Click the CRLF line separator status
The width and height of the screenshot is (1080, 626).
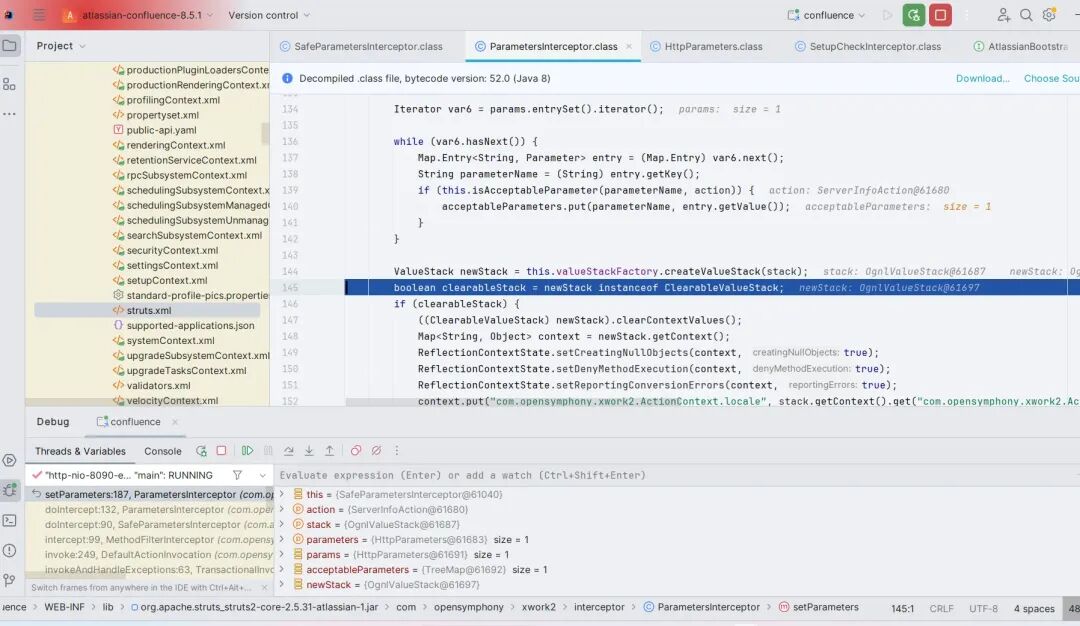coord(941,608)
